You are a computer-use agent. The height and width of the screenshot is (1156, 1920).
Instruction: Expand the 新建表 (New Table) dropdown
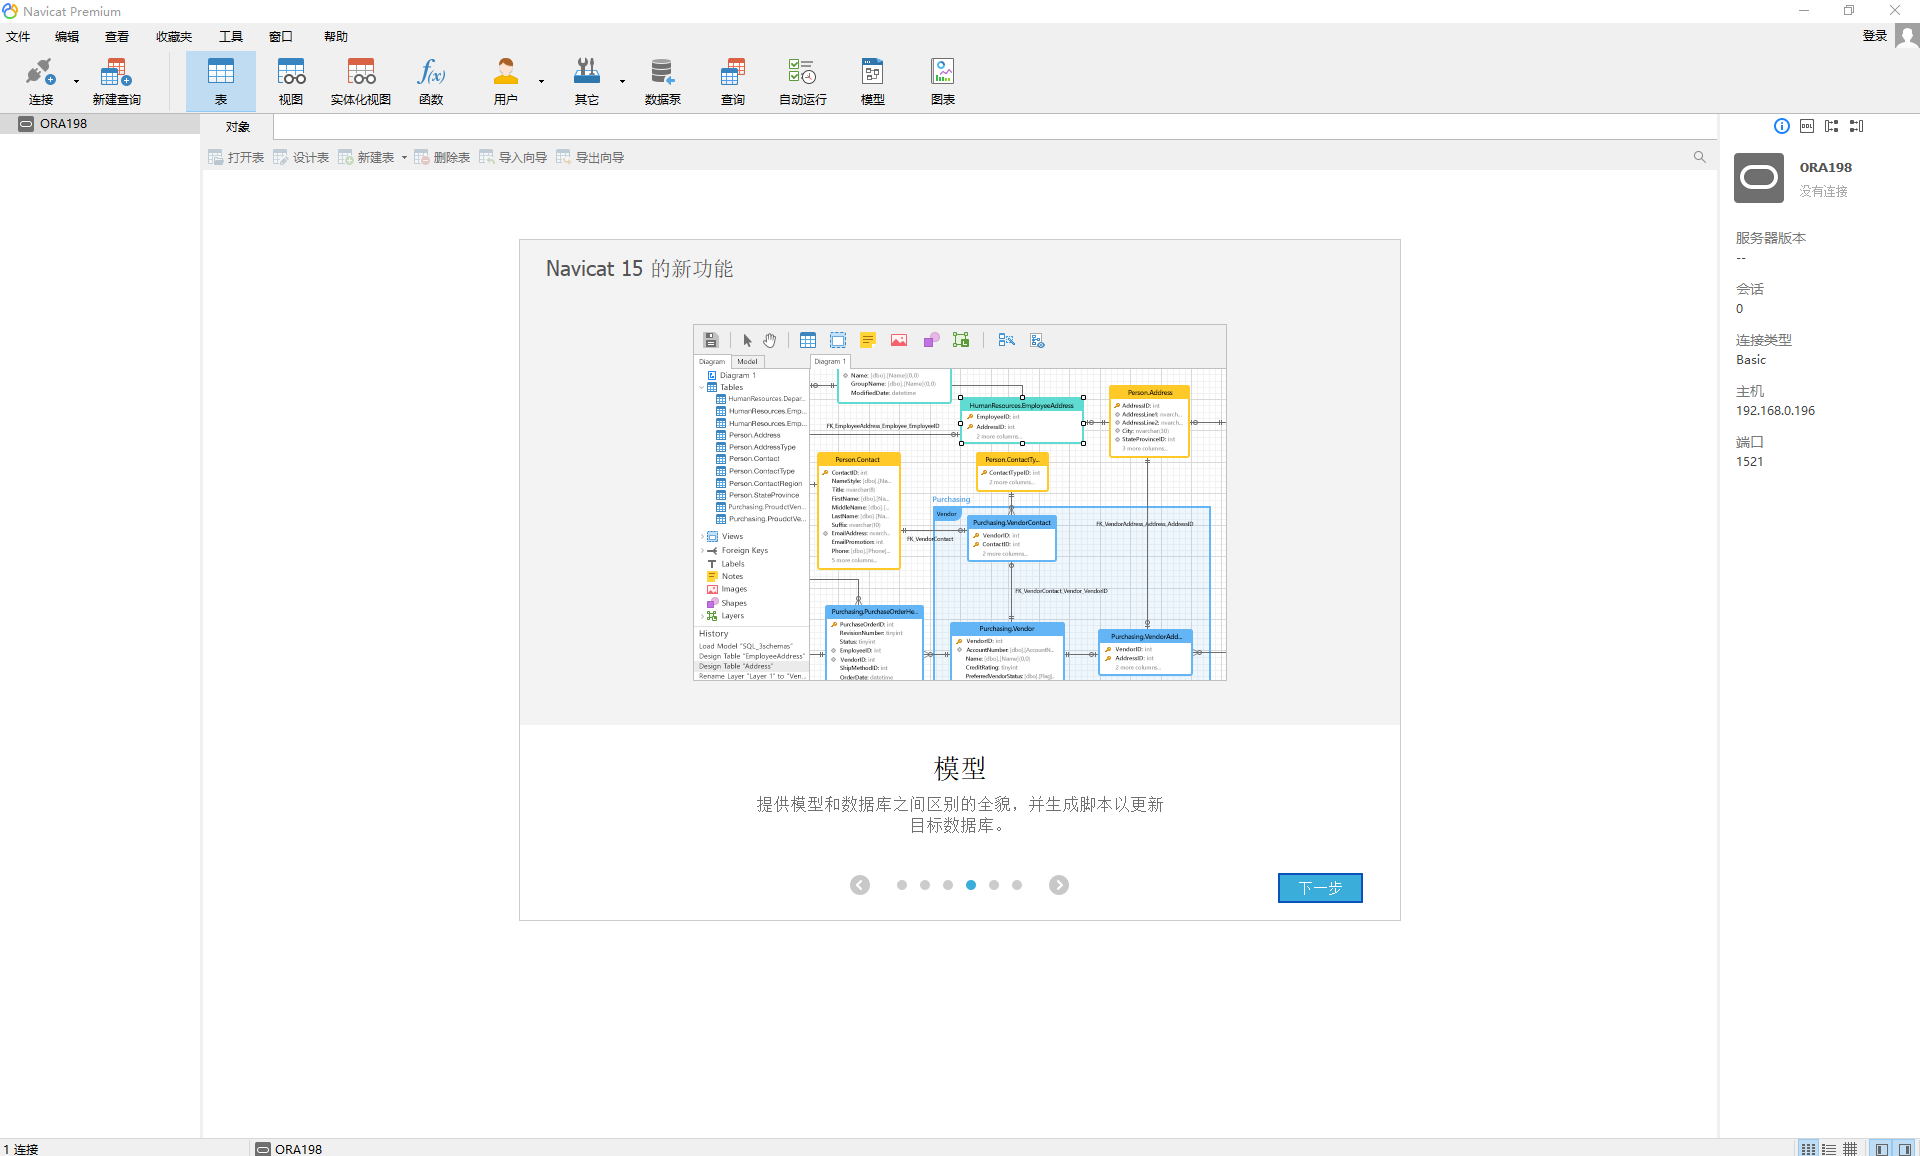[x=404, y=157]
